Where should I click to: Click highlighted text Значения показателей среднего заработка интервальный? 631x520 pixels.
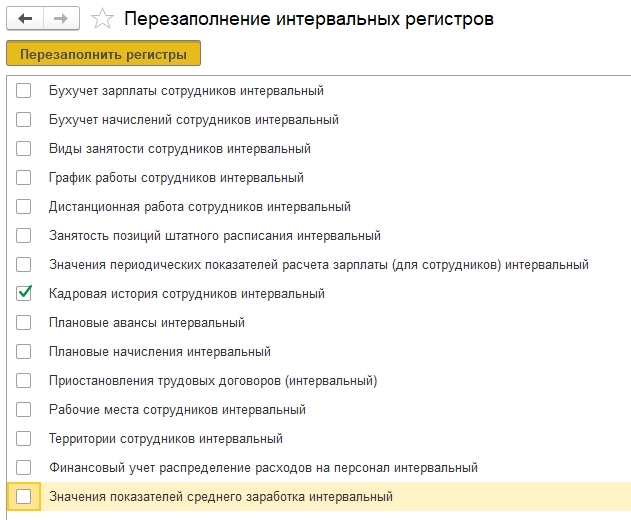coord(221,496)
